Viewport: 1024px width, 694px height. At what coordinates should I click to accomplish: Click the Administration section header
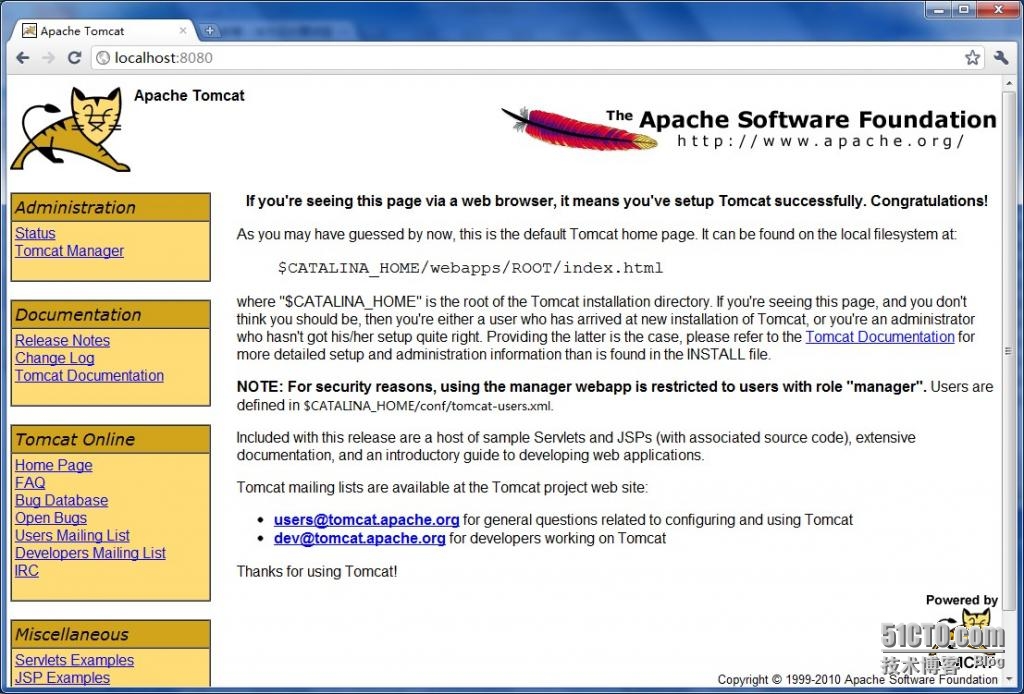tap(110, 208)
